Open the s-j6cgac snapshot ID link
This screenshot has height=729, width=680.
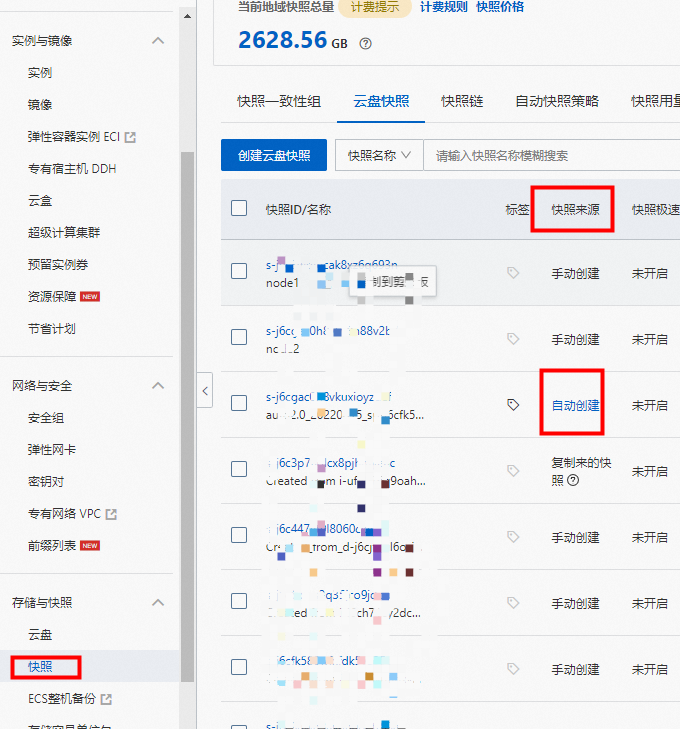pos(329,397)
